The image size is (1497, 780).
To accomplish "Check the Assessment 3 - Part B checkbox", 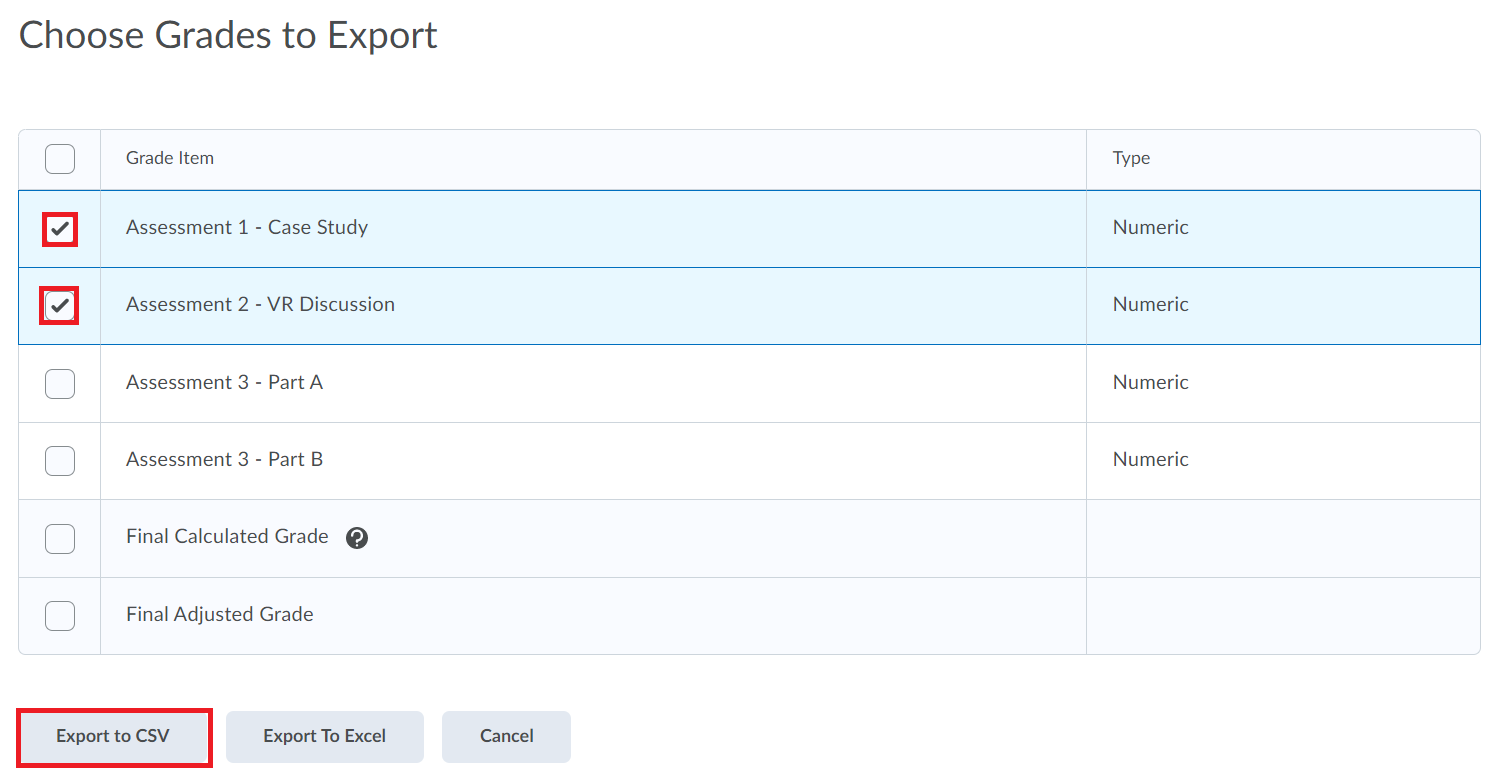I will click(60, 460).
